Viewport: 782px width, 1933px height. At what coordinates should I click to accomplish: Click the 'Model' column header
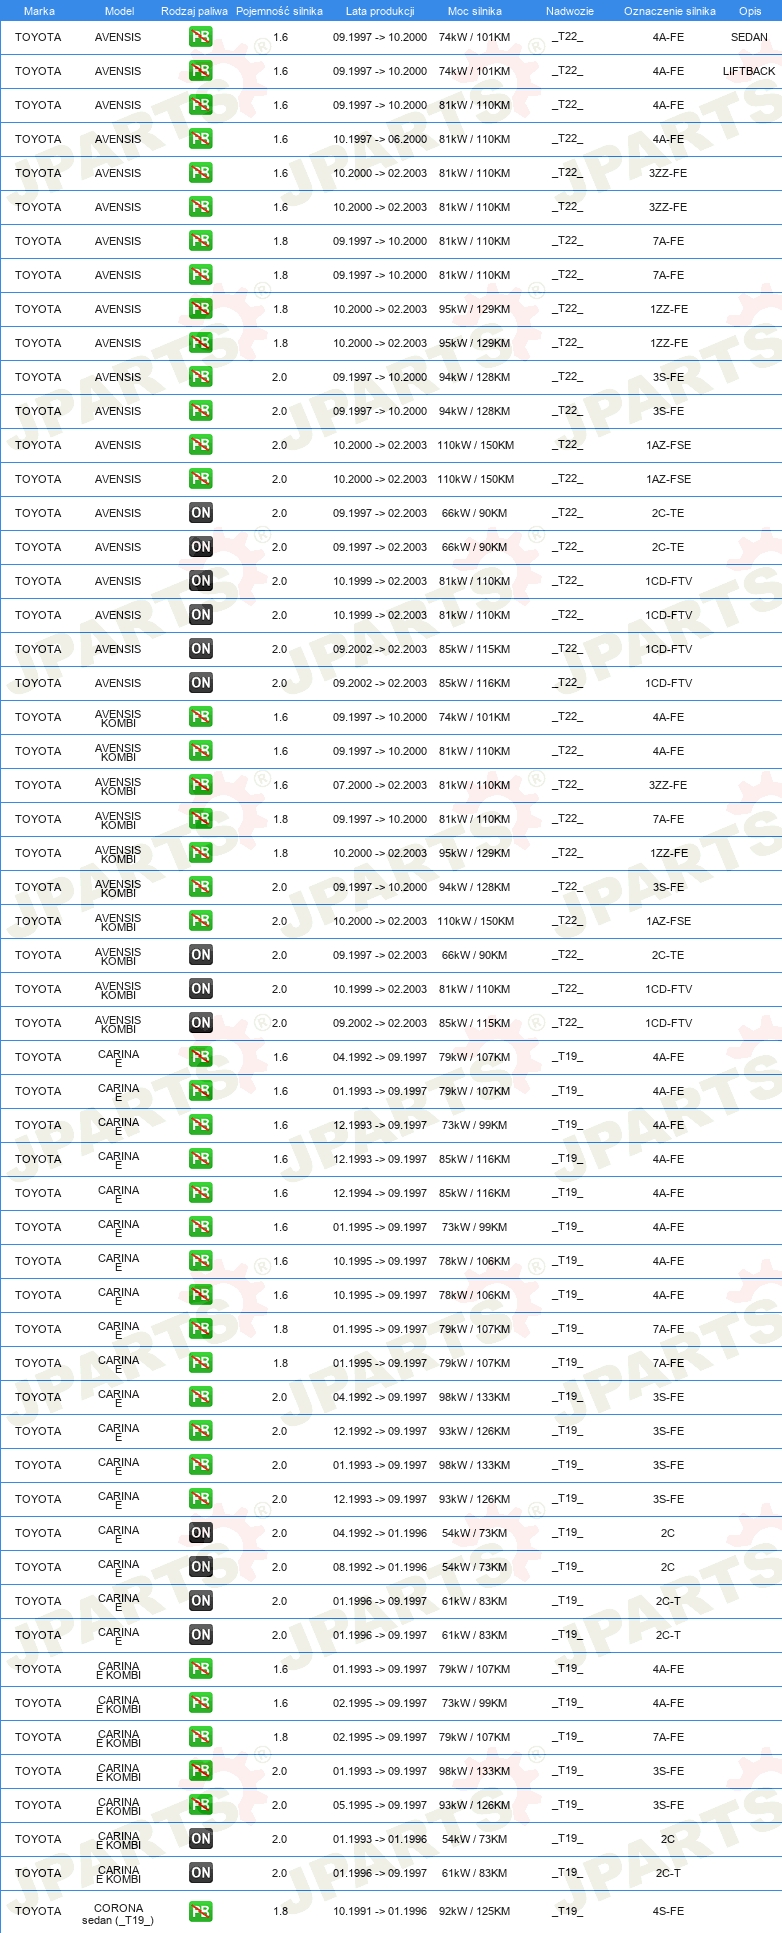[x=119, y=11]
